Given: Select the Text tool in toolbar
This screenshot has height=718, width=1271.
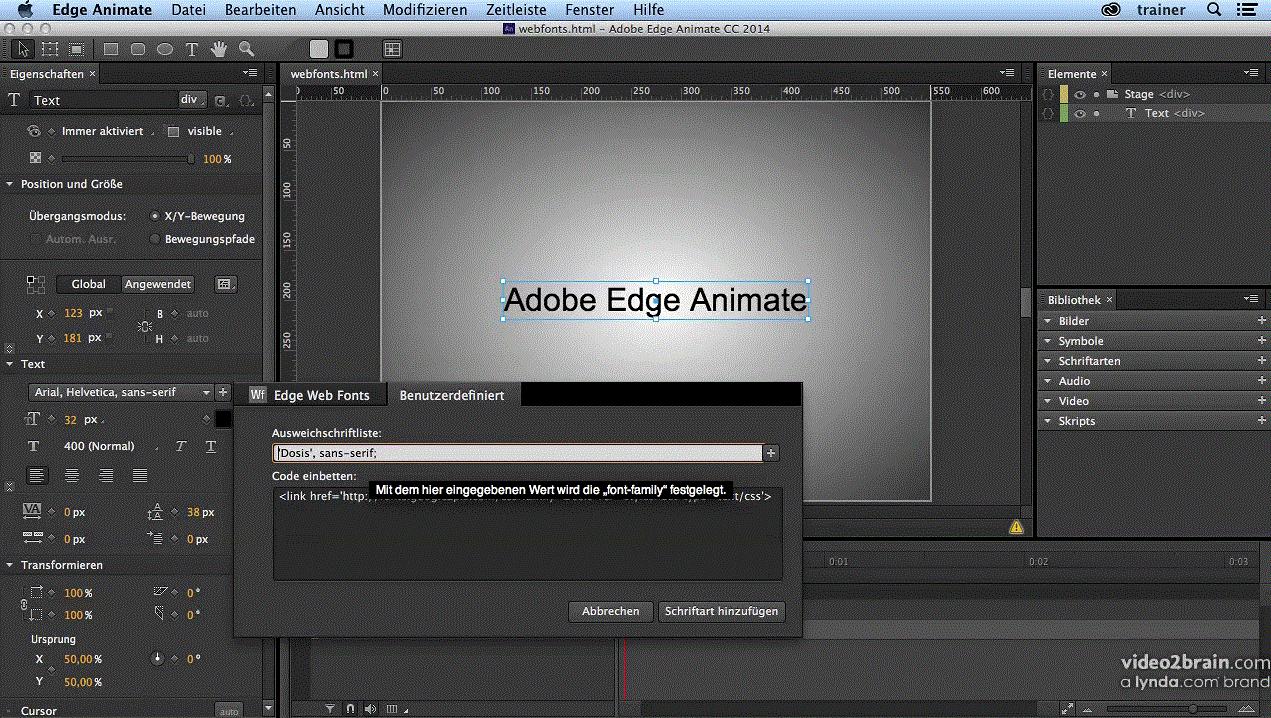Looking at the screenshot, I should click(192, 48).
